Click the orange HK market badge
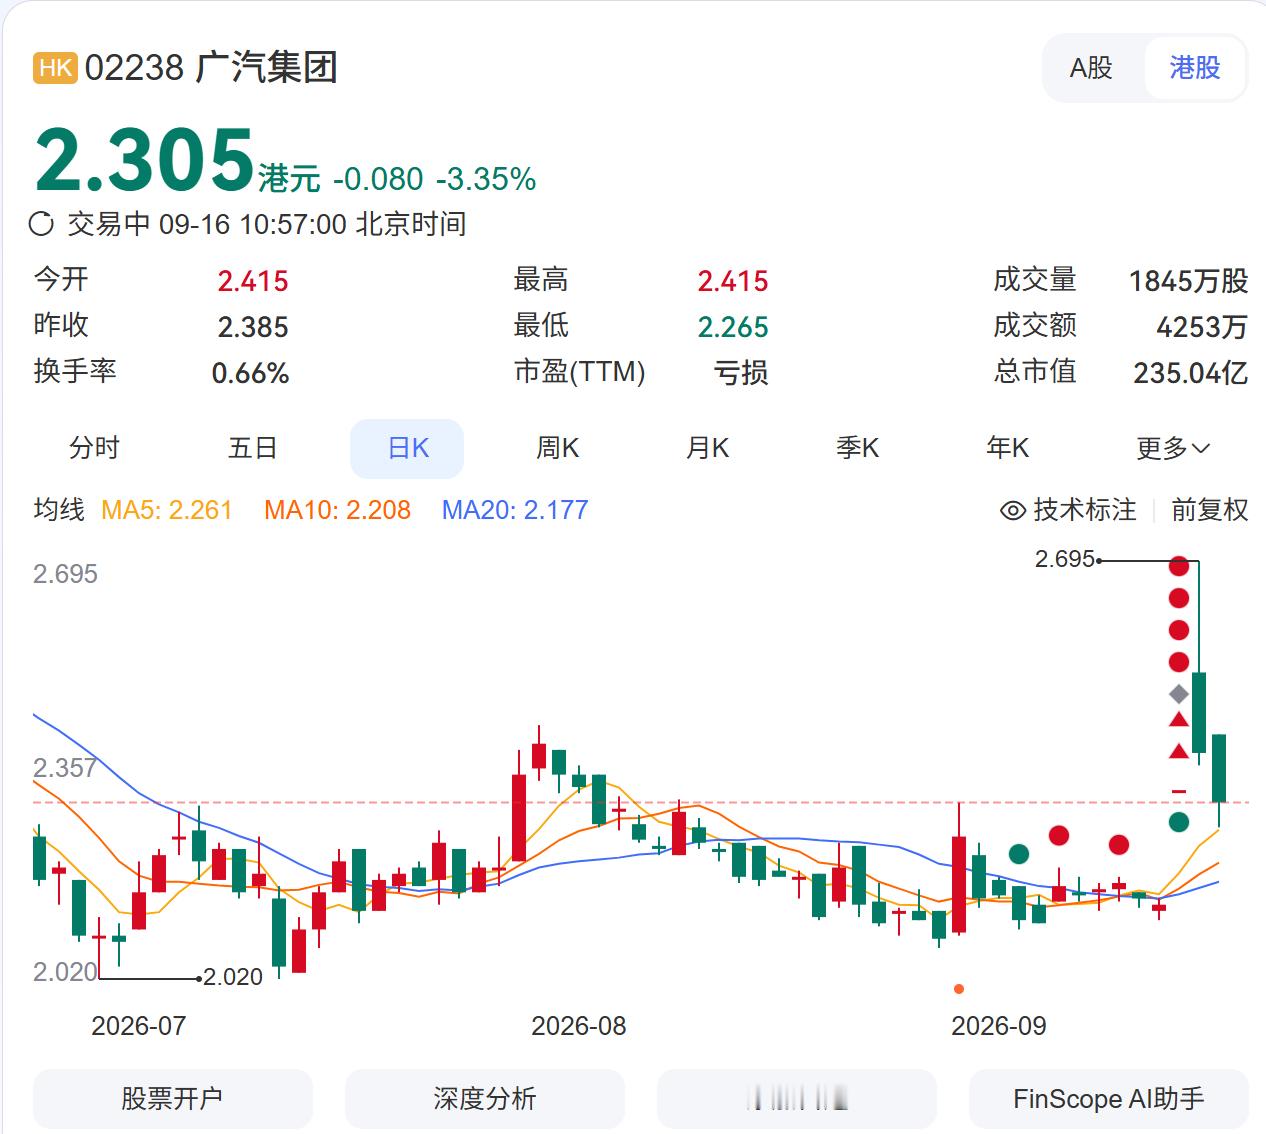 (x=55, y=67)
